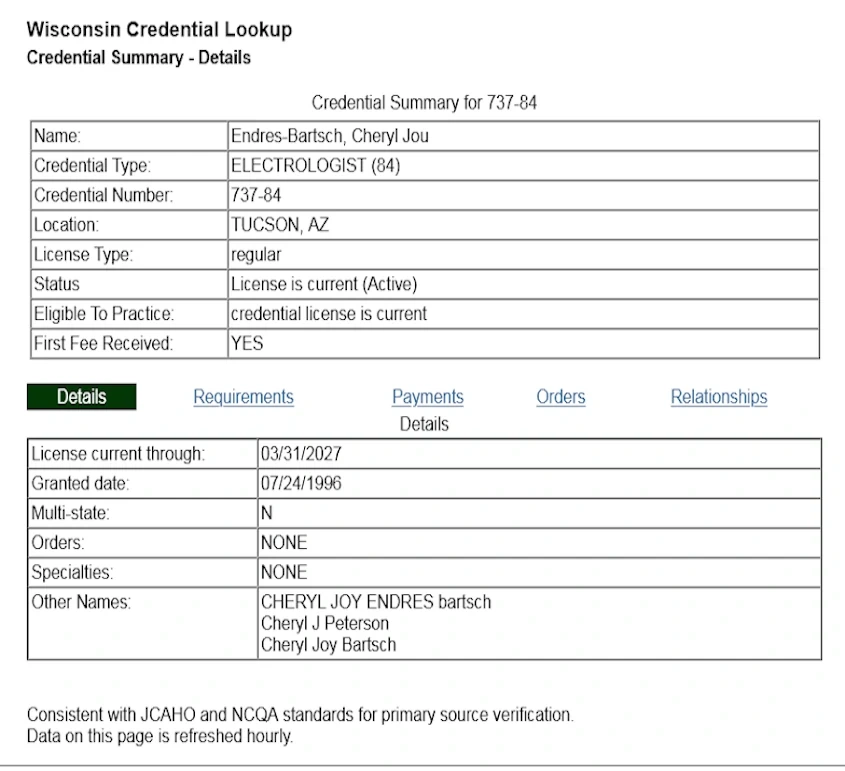The image size is (845, 771).
Task: Open the Requirements tab link
Action: pos(243,397)
